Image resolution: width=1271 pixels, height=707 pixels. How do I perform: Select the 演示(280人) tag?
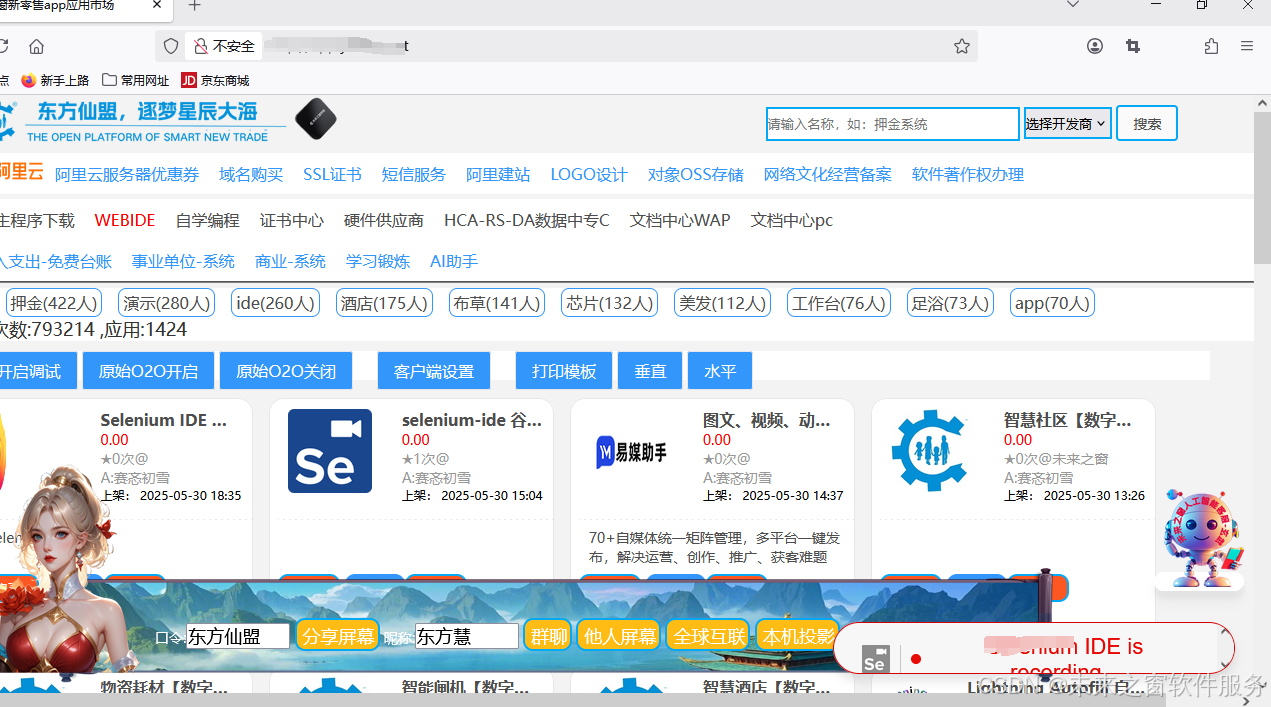click(x=167, y=303)
